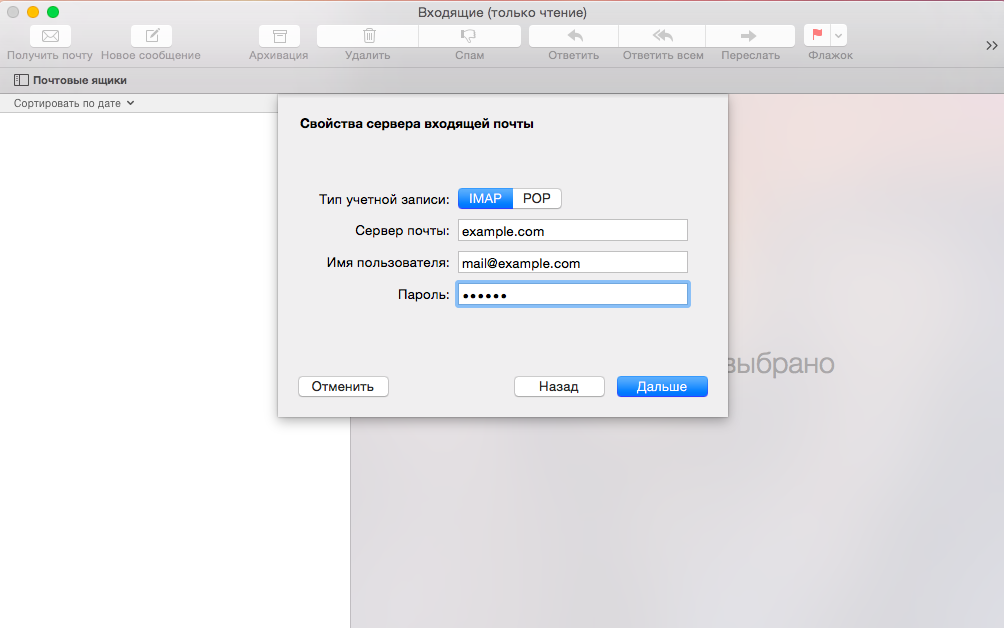Viewport: 1004px width, 628px height.
Task: Open the flag color dropdown arrow
Action: (839, 36)
